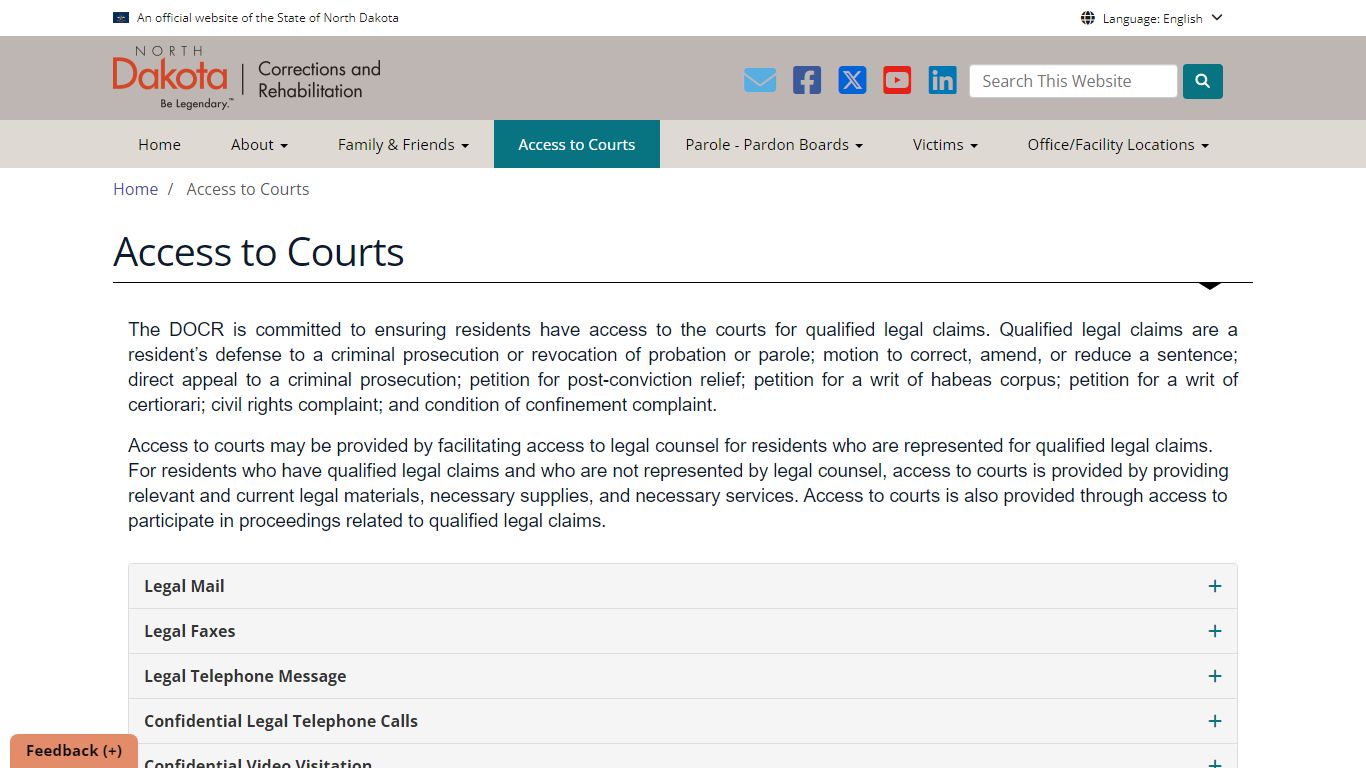Expand the Legal Mail plus icon
Viewport: 1366px width, 768px height.
click(x=1215, y=586)
